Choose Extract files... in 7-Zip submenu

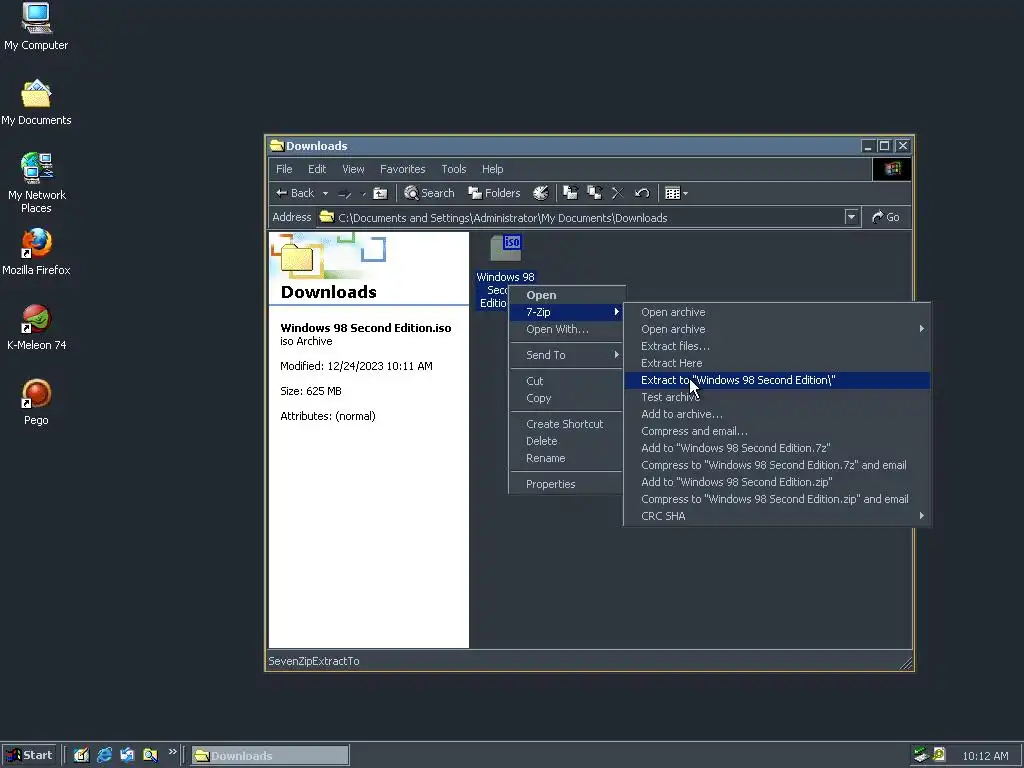point(776,346)
